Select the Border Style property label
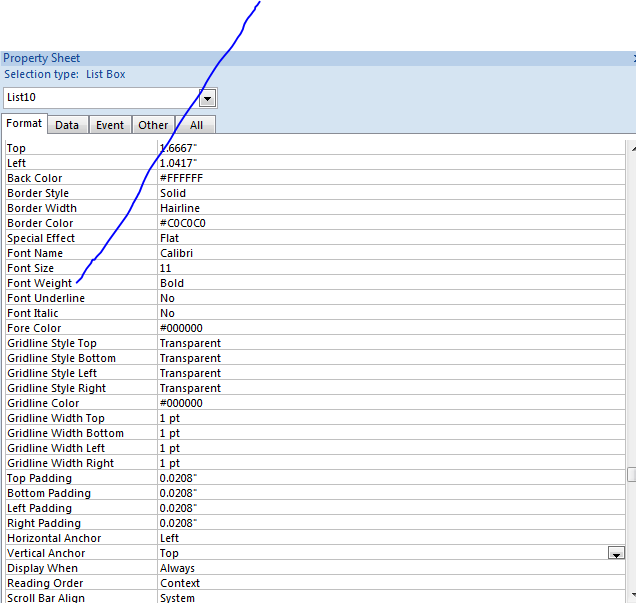This screenshot has height=603, width=636. pos(38,193)
